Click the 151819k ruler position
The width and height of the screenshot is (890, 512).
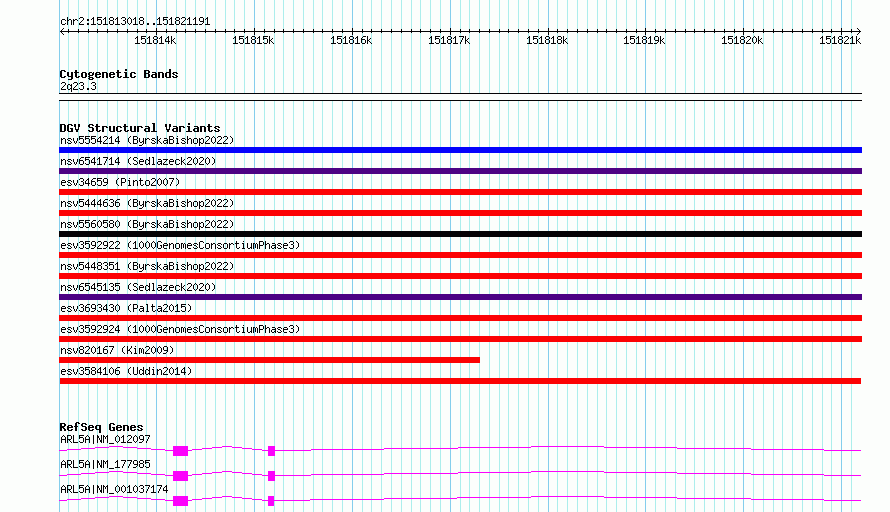click(644, 41)
